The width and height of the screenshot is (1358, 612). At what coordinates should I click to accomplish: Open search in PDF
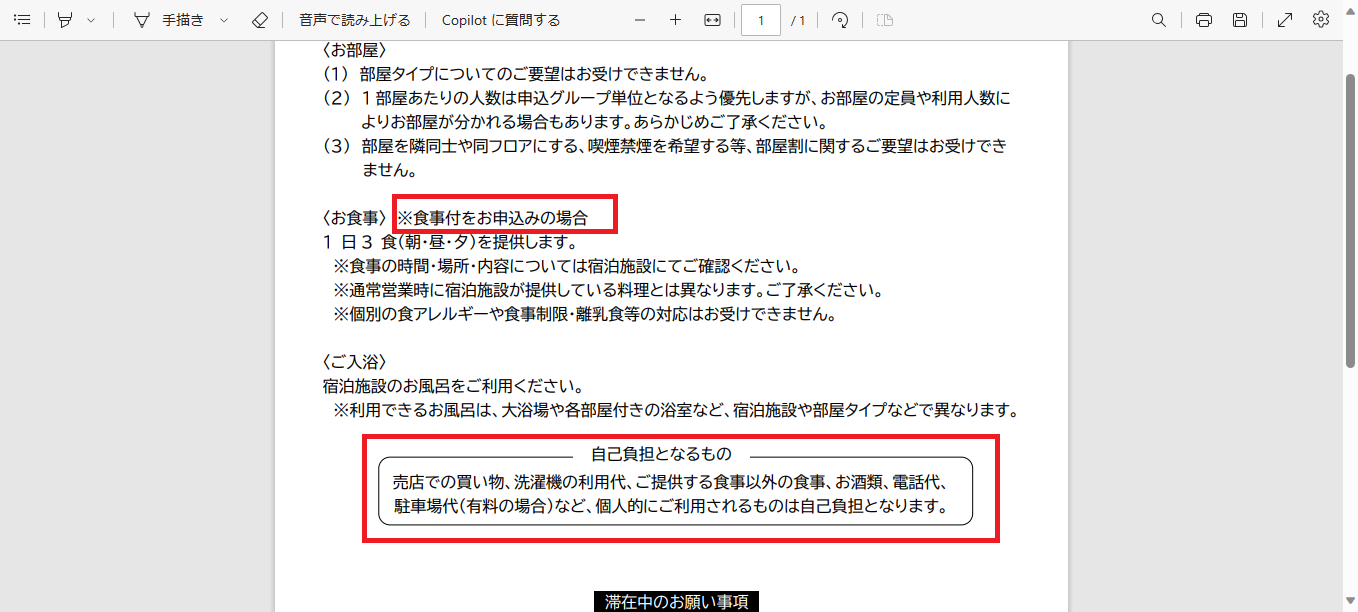point(1159,20)
